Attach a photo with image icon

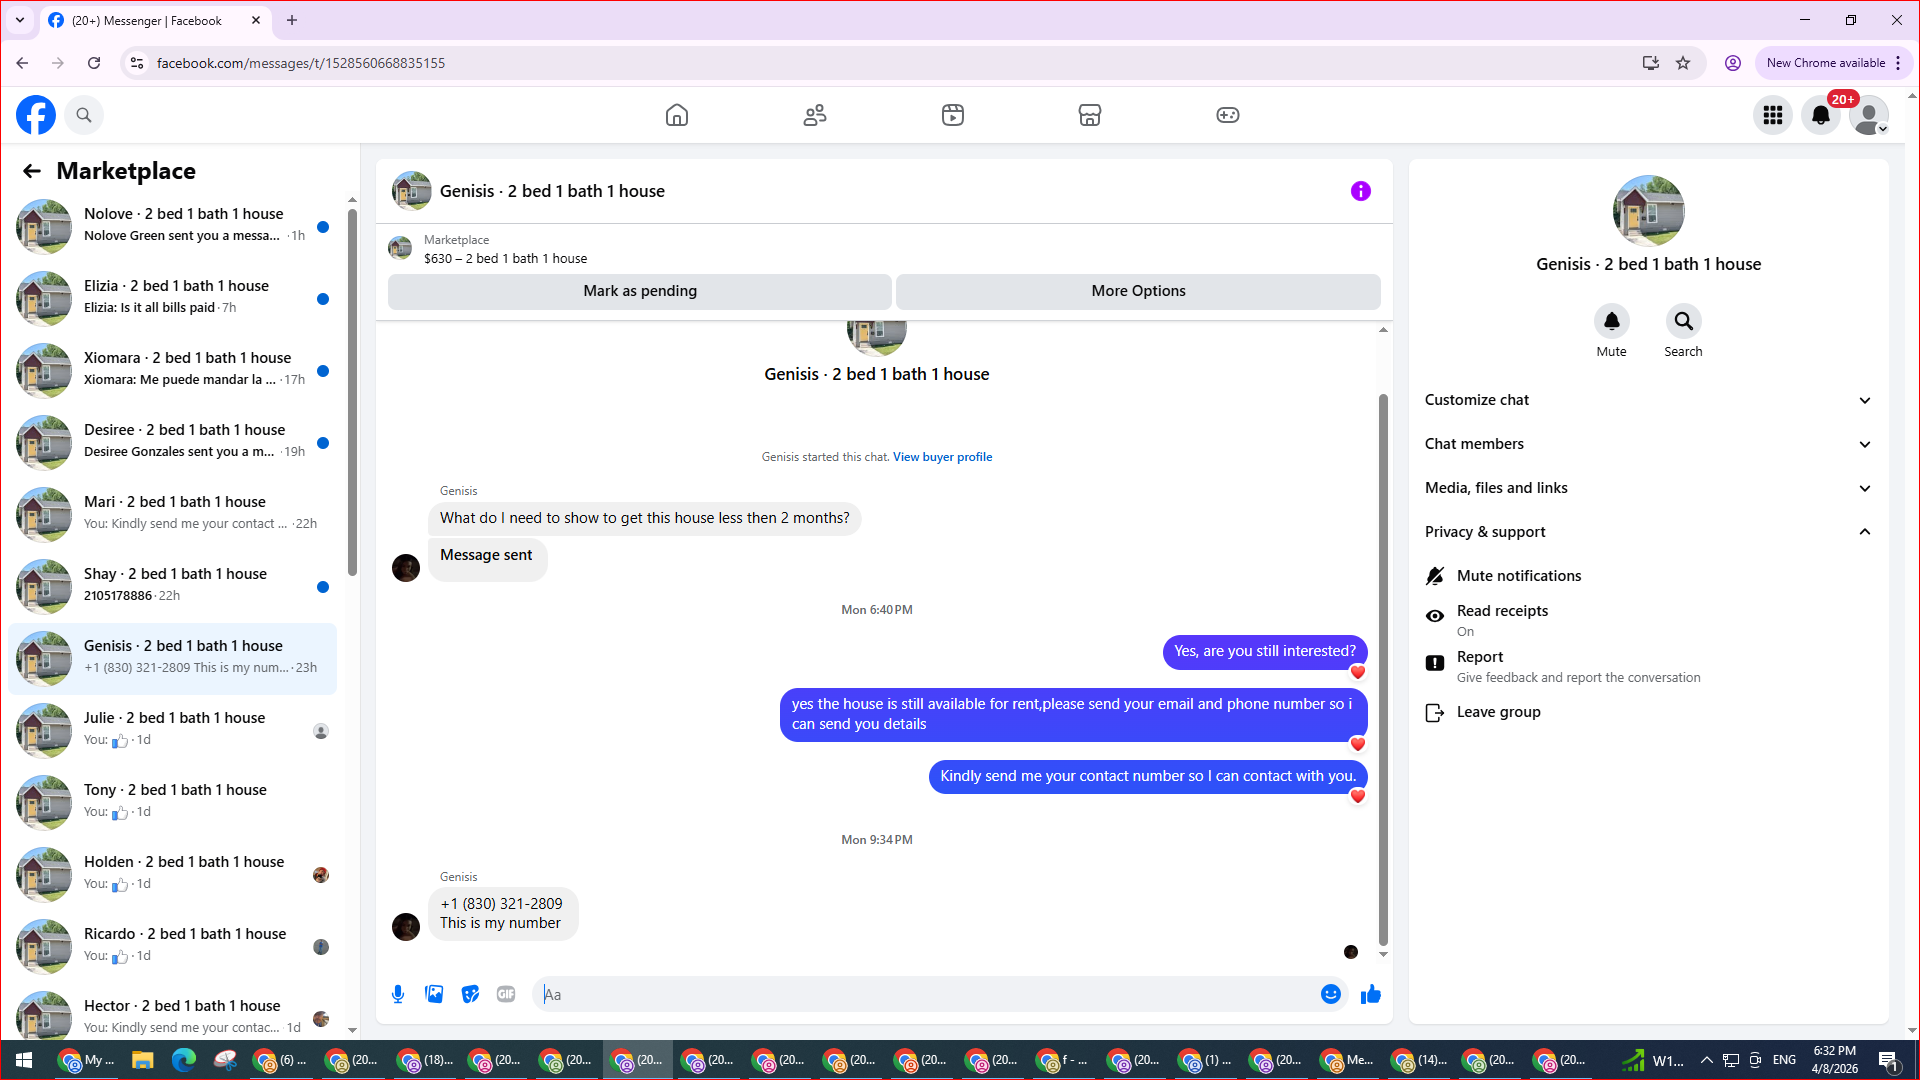click(434, 994)
